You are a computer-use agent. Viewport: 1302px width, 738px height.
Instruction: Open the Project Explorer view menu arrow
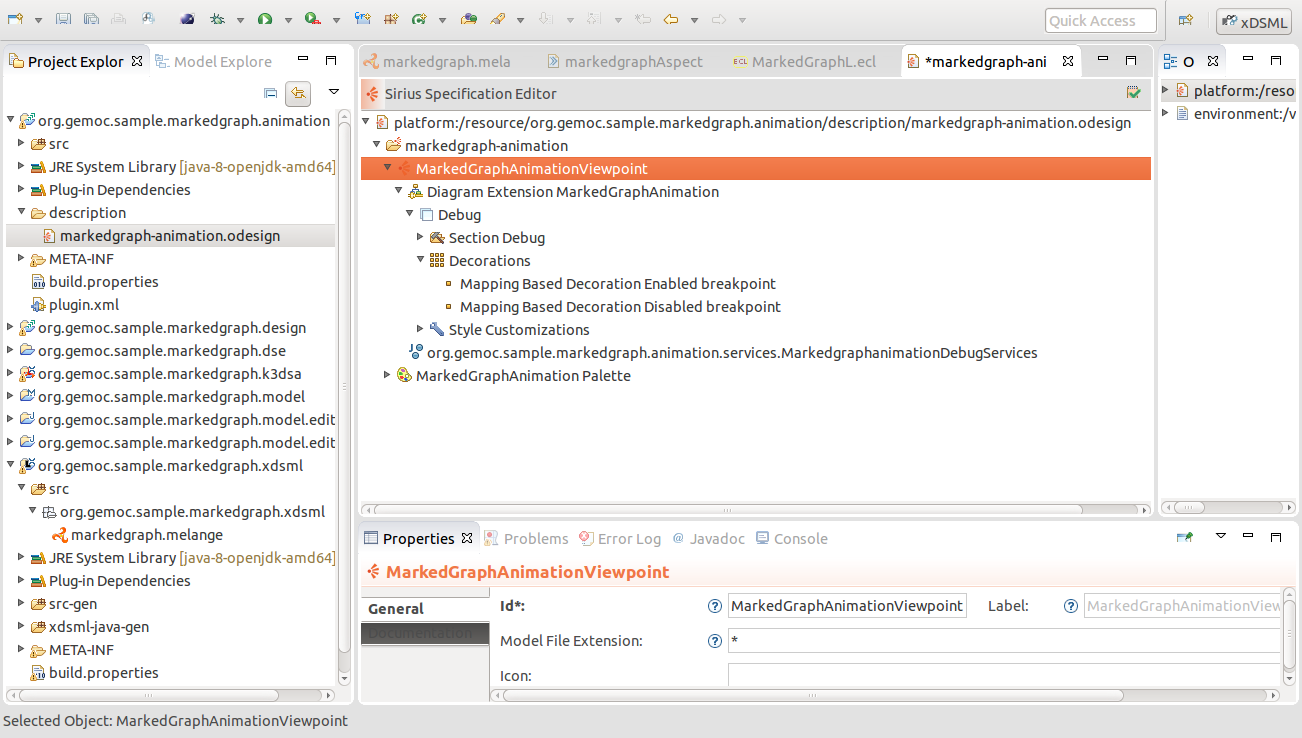tap(334, 92)
